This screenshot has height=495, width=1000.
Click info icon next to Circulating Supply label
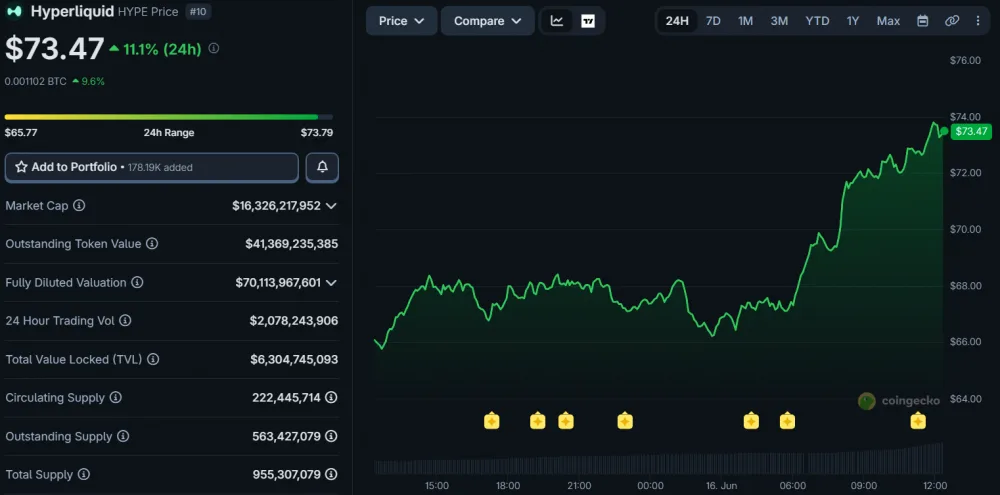tap(115, 397)
